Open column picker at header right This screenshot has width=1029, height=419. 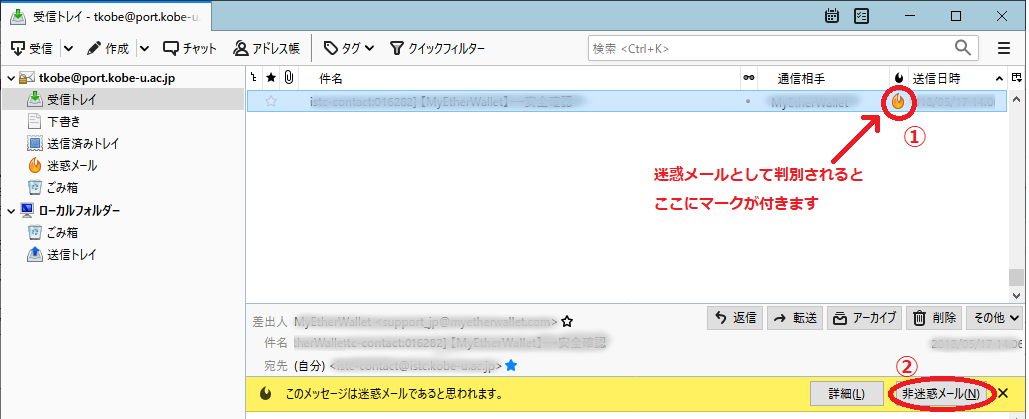point(1017,77)
